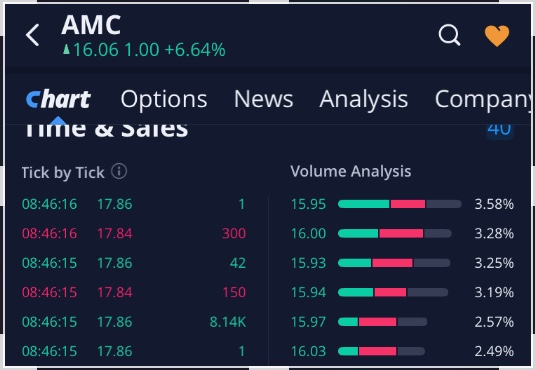The height and width of the screenshot is (370, 535).
Task: Tap the back arrow icon
Action: [x=33, y=35]
